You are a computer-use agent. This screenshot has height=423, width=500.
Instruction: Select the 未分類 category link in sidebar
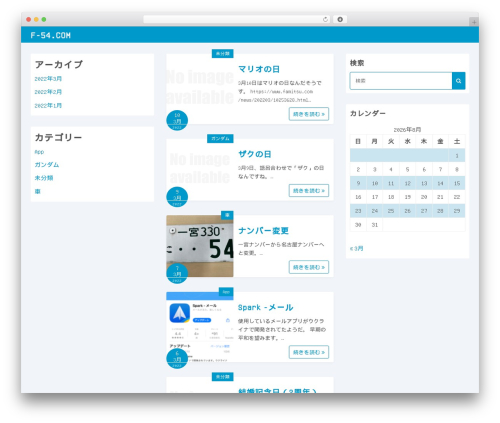[x=44, y=178]
